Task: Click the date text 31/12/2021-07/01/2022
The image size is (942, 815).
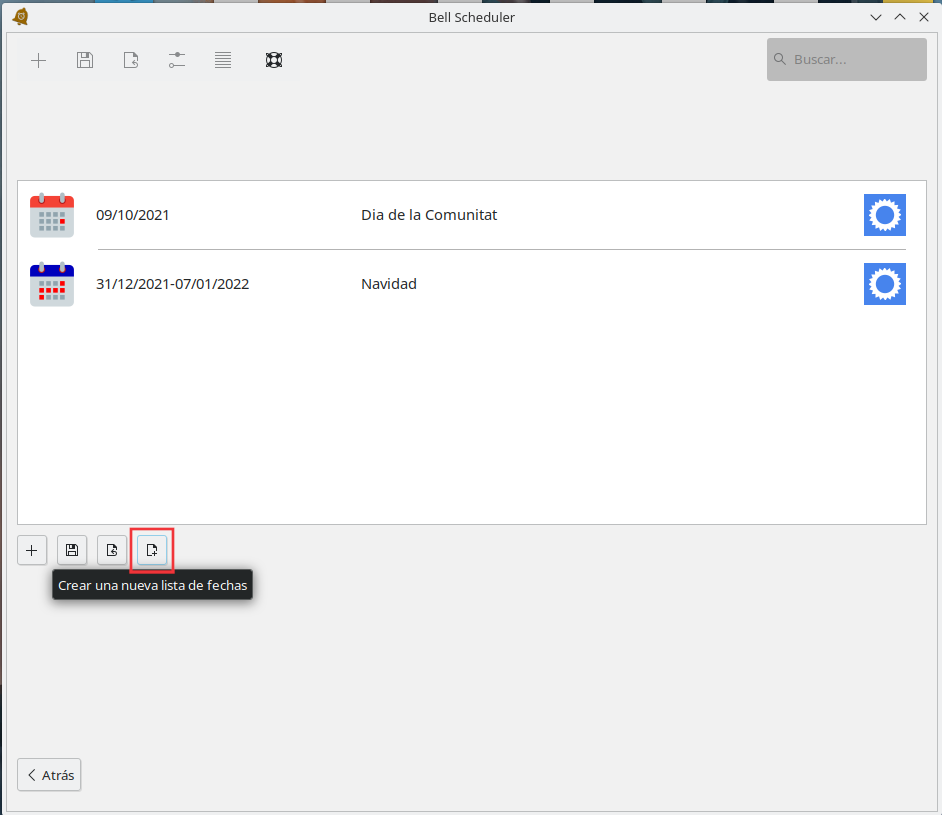Action: (172, 284)
